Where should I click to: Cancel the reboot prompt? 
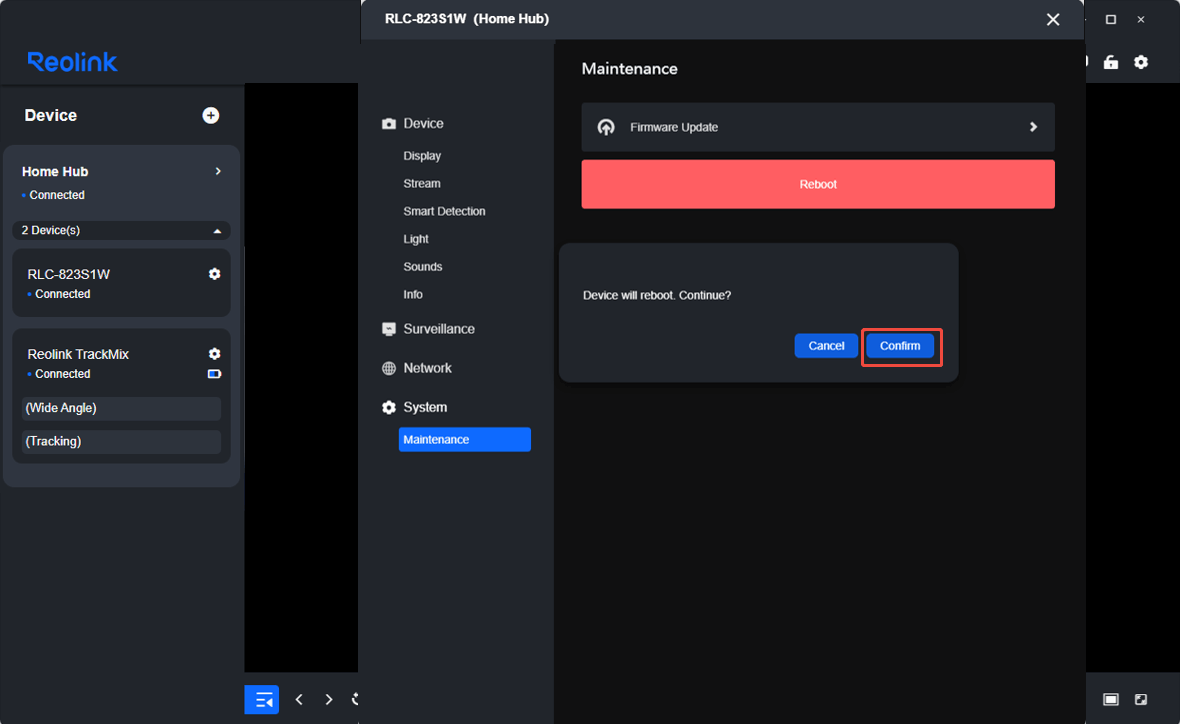coord(826,346)
